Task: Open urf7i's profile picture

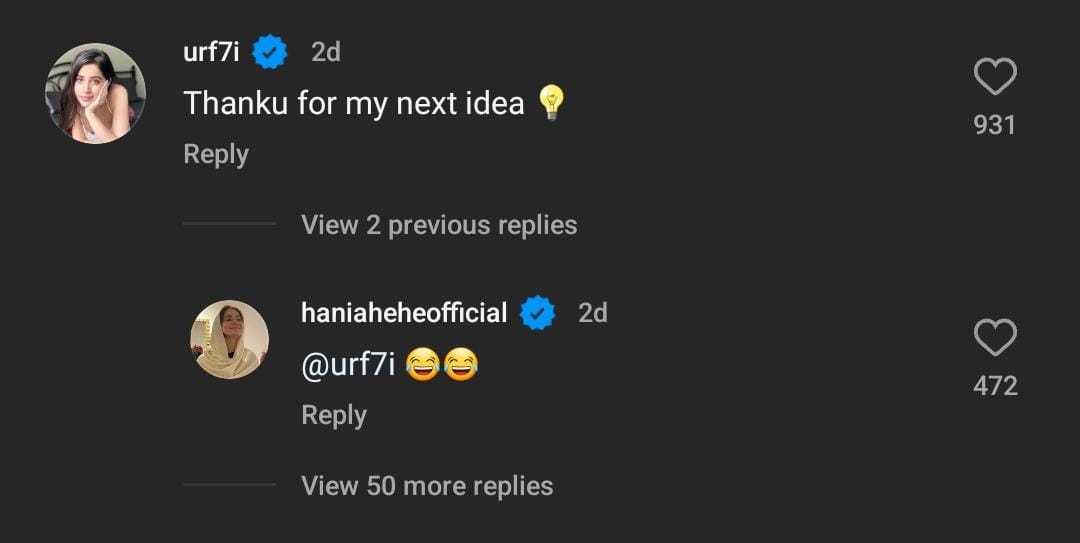Action: 95,93
